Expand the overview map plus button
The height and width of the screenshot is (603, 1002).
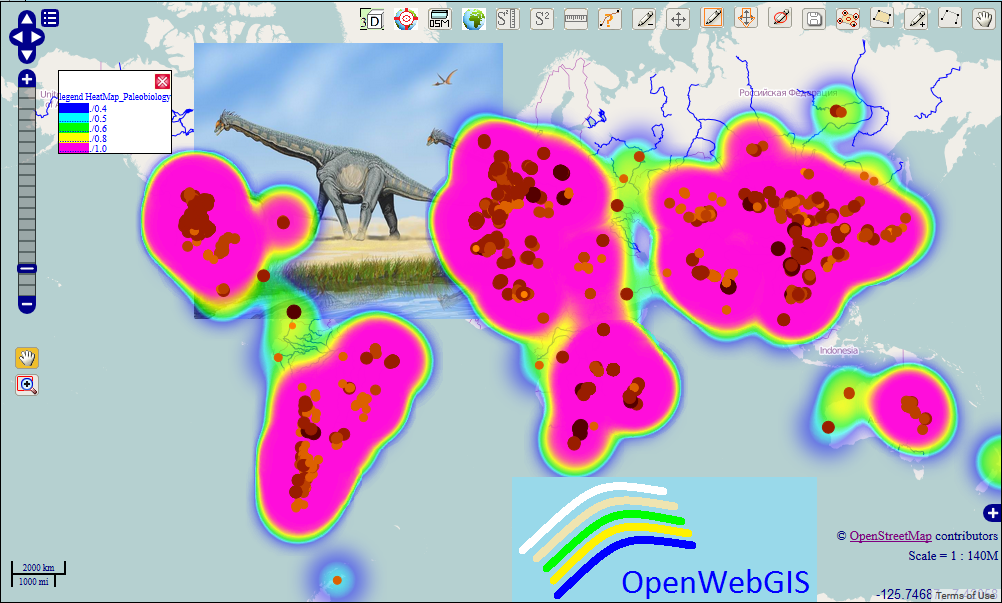tap(992, 513)
